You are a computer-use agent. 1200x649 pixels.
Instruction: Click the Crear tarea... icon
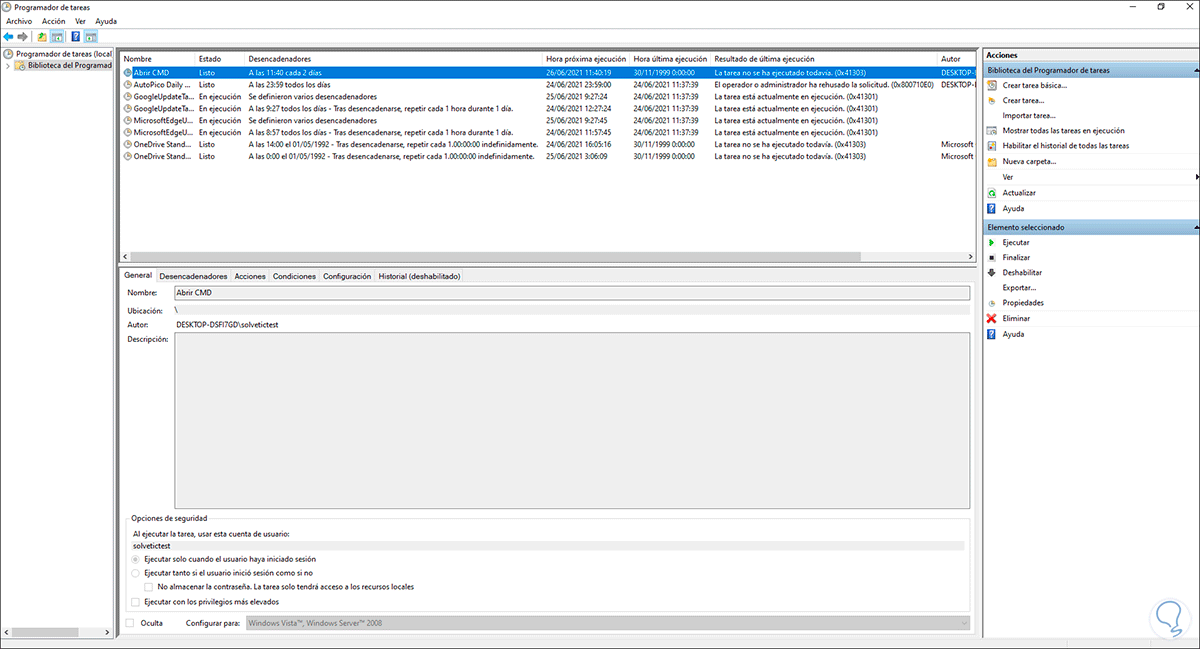click(x=992, y=100)
